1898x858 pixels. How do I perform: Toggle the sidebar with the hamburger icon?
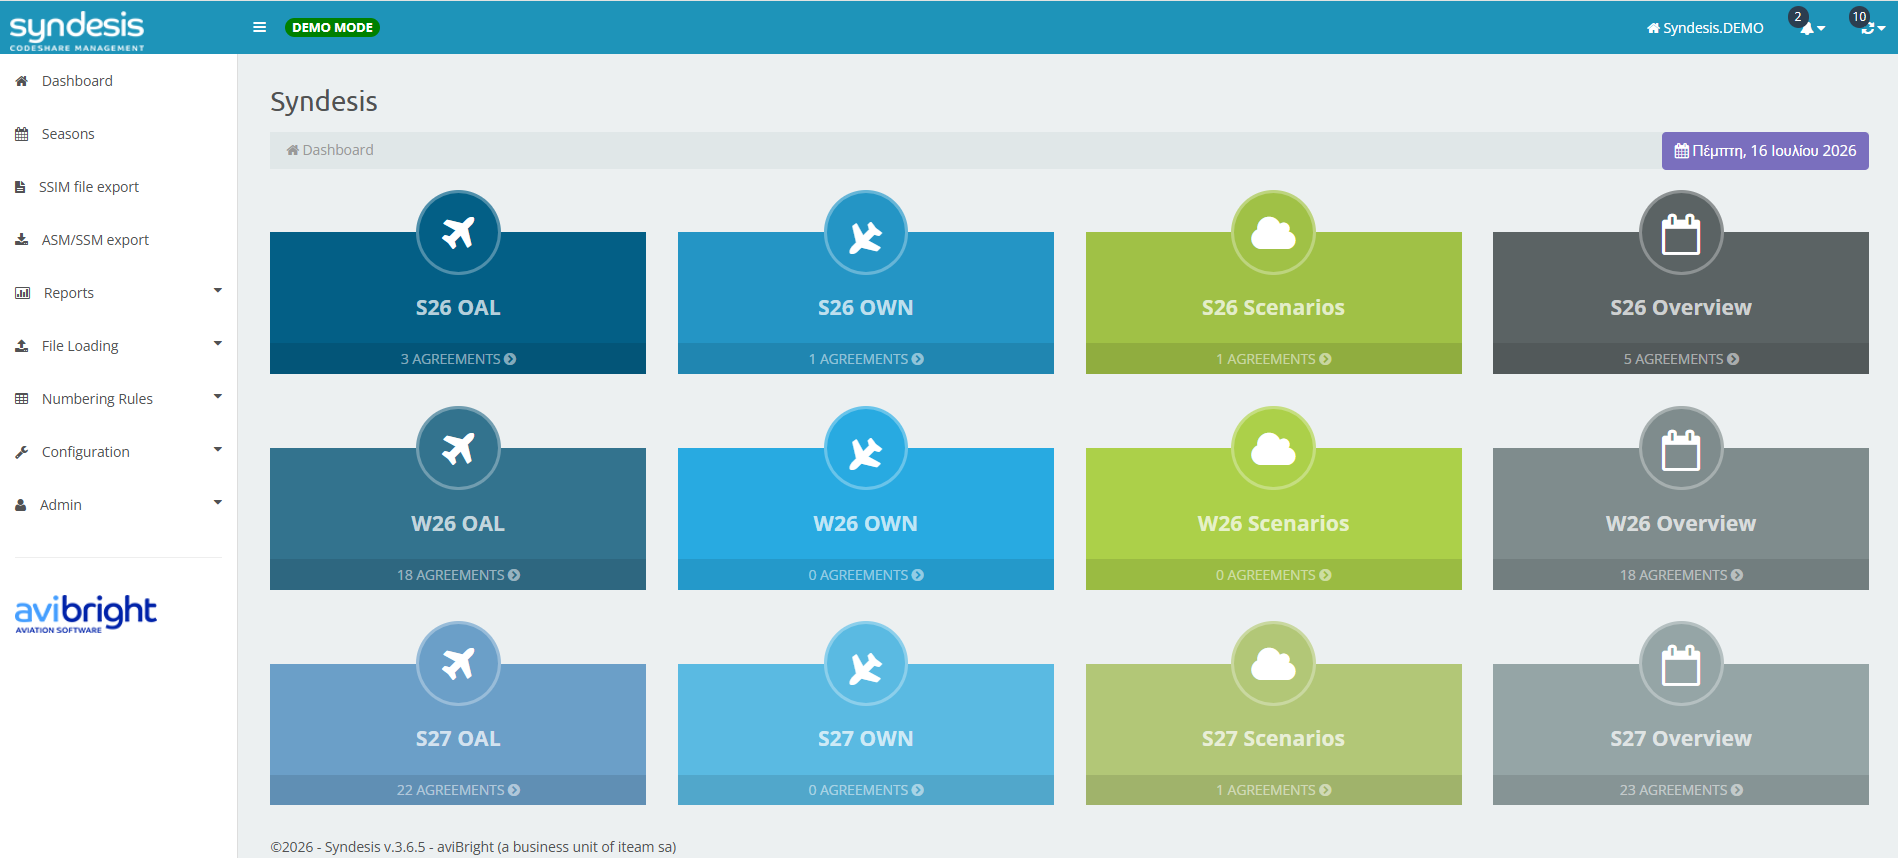pyautogui.click(x=259, y=28)
